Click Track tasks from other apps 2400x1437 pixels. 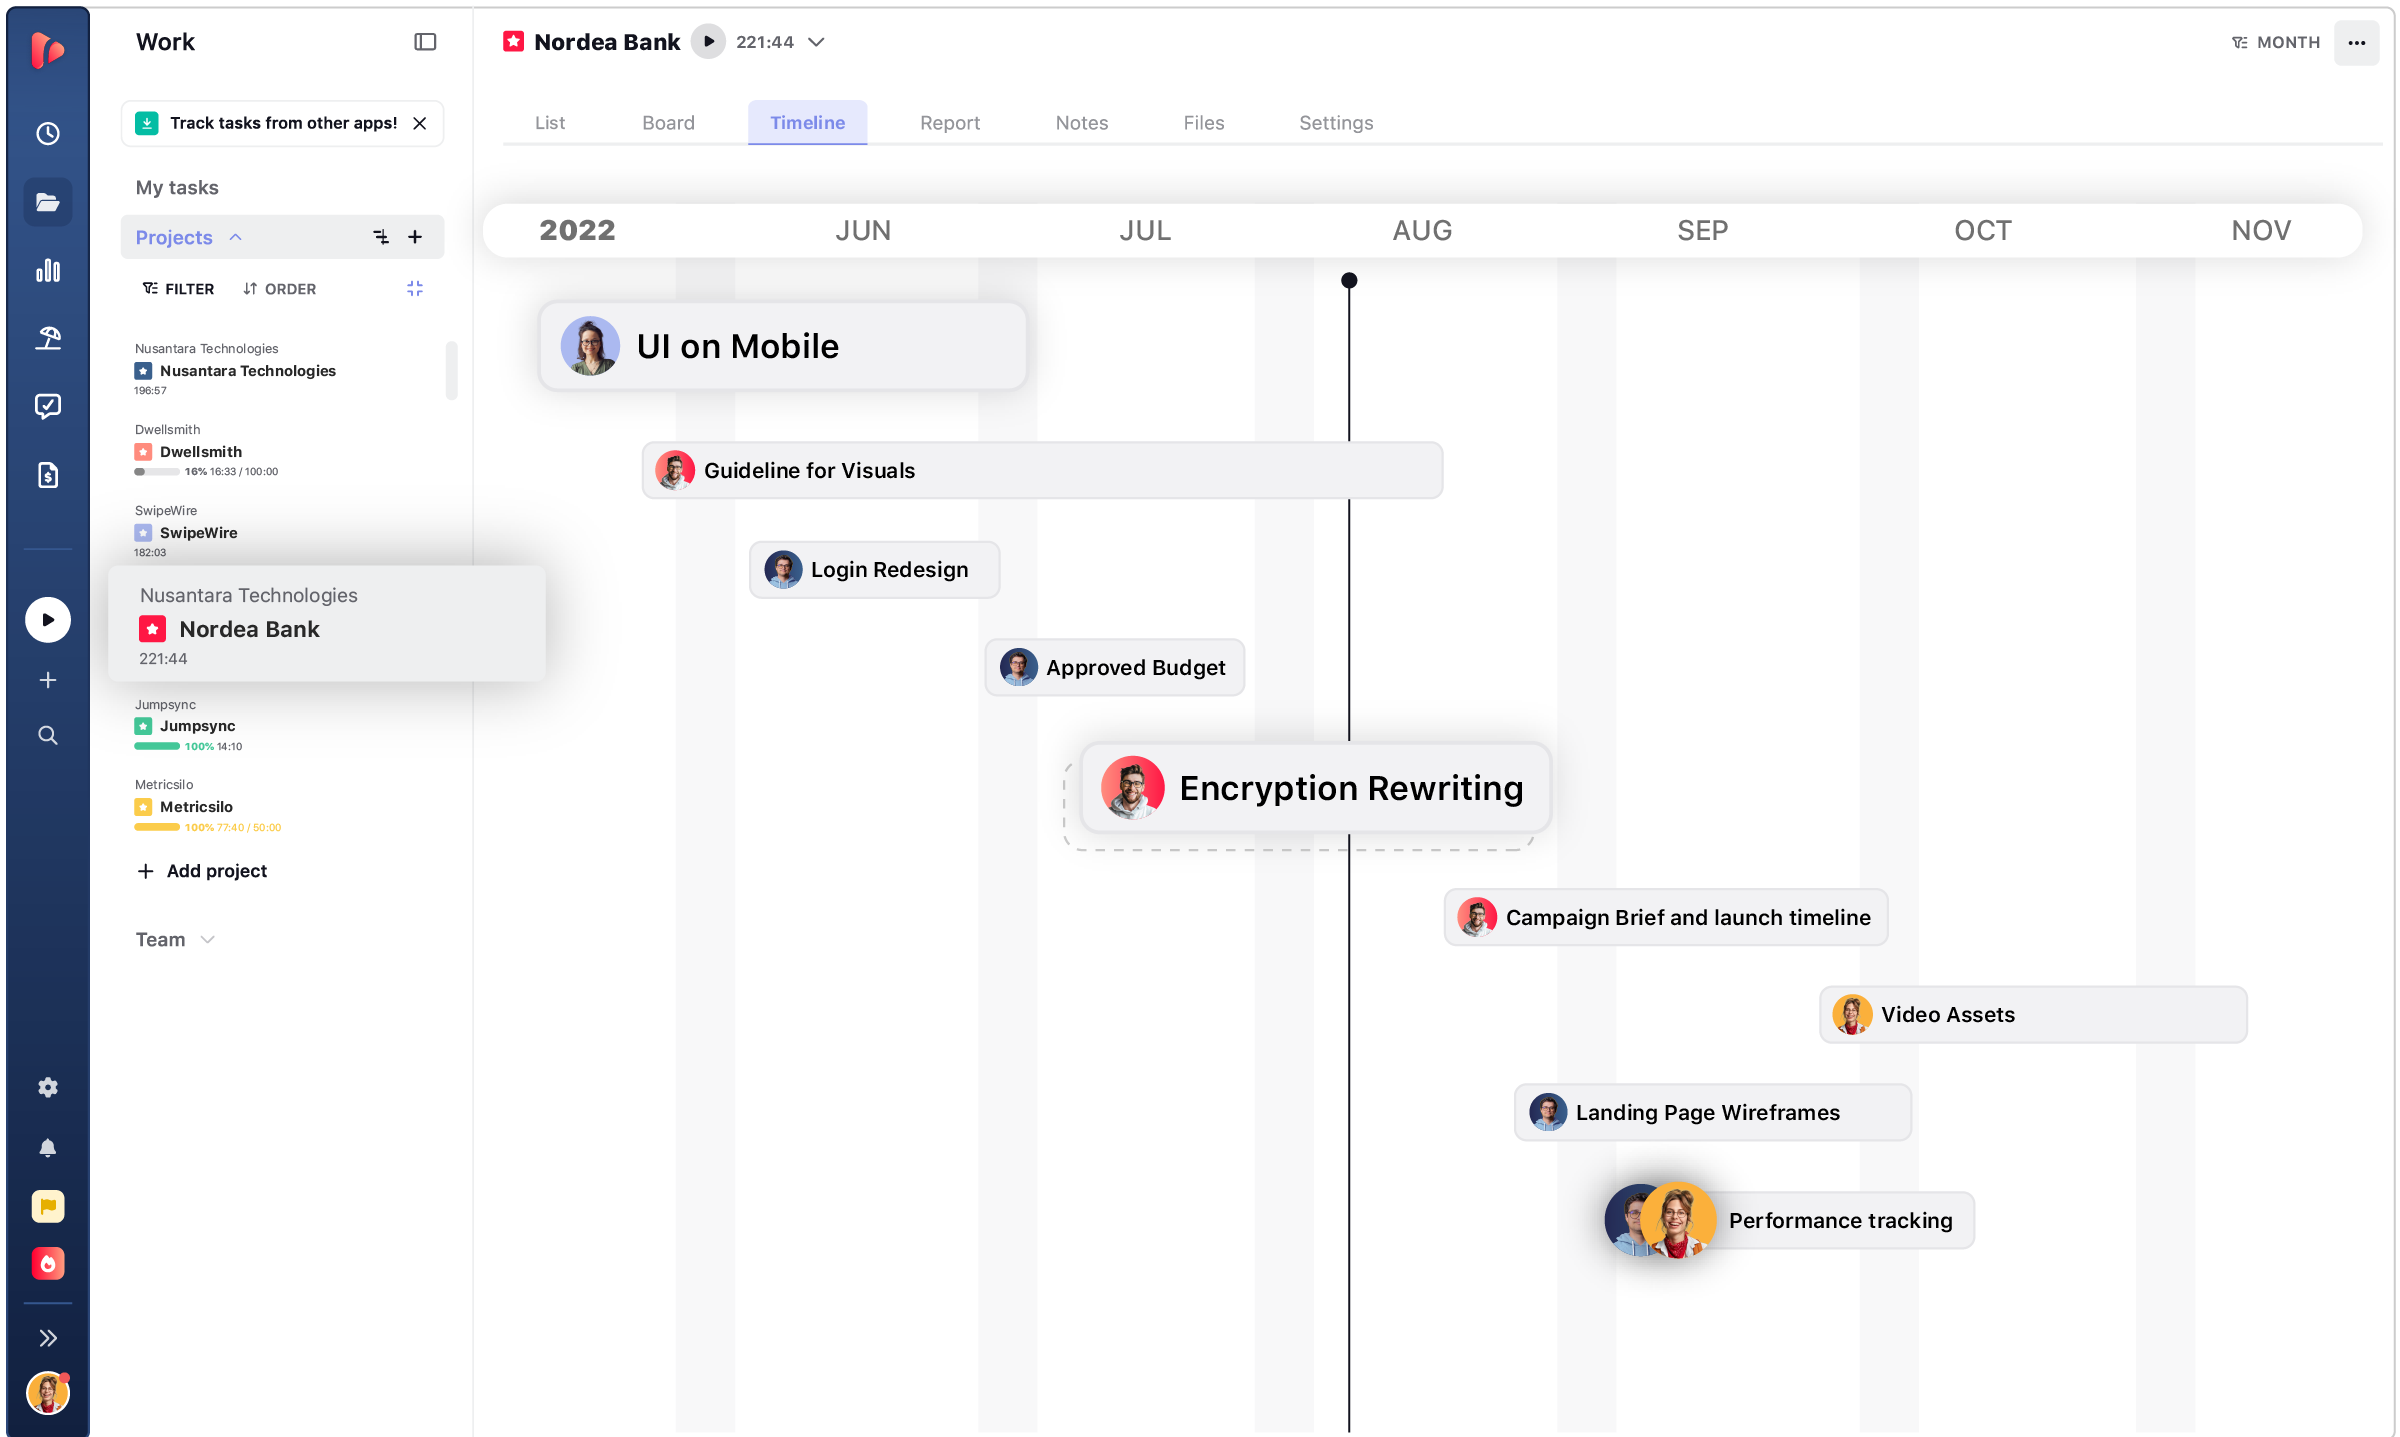pos(283,123)
